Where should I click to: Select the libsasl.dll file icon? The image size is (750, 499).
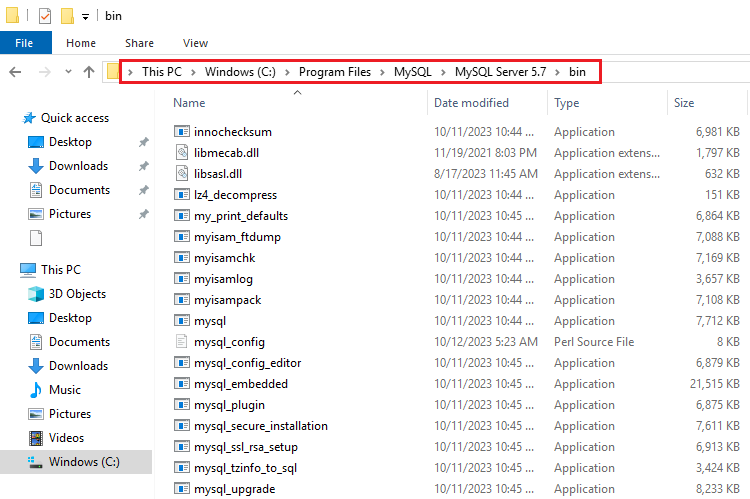(x=182, y=174)
